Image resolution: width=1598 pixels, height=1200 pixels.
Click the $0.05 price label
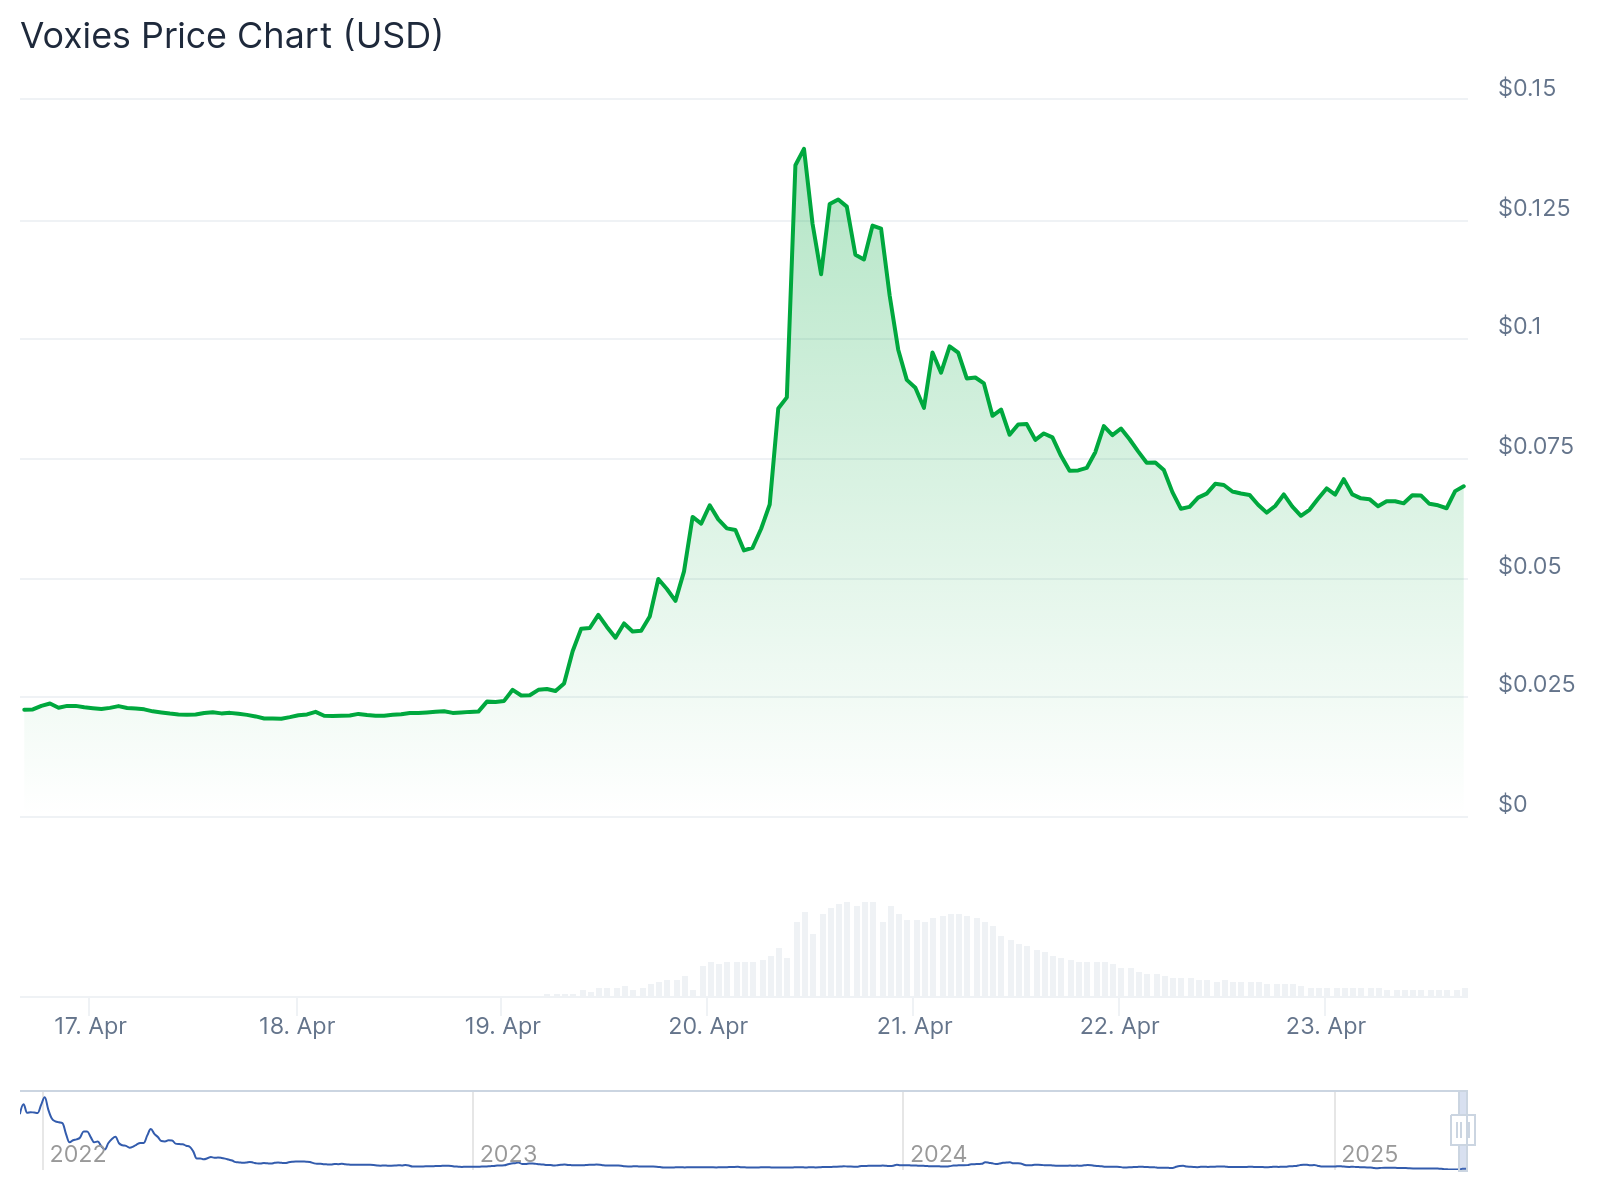pos(1529,566)
